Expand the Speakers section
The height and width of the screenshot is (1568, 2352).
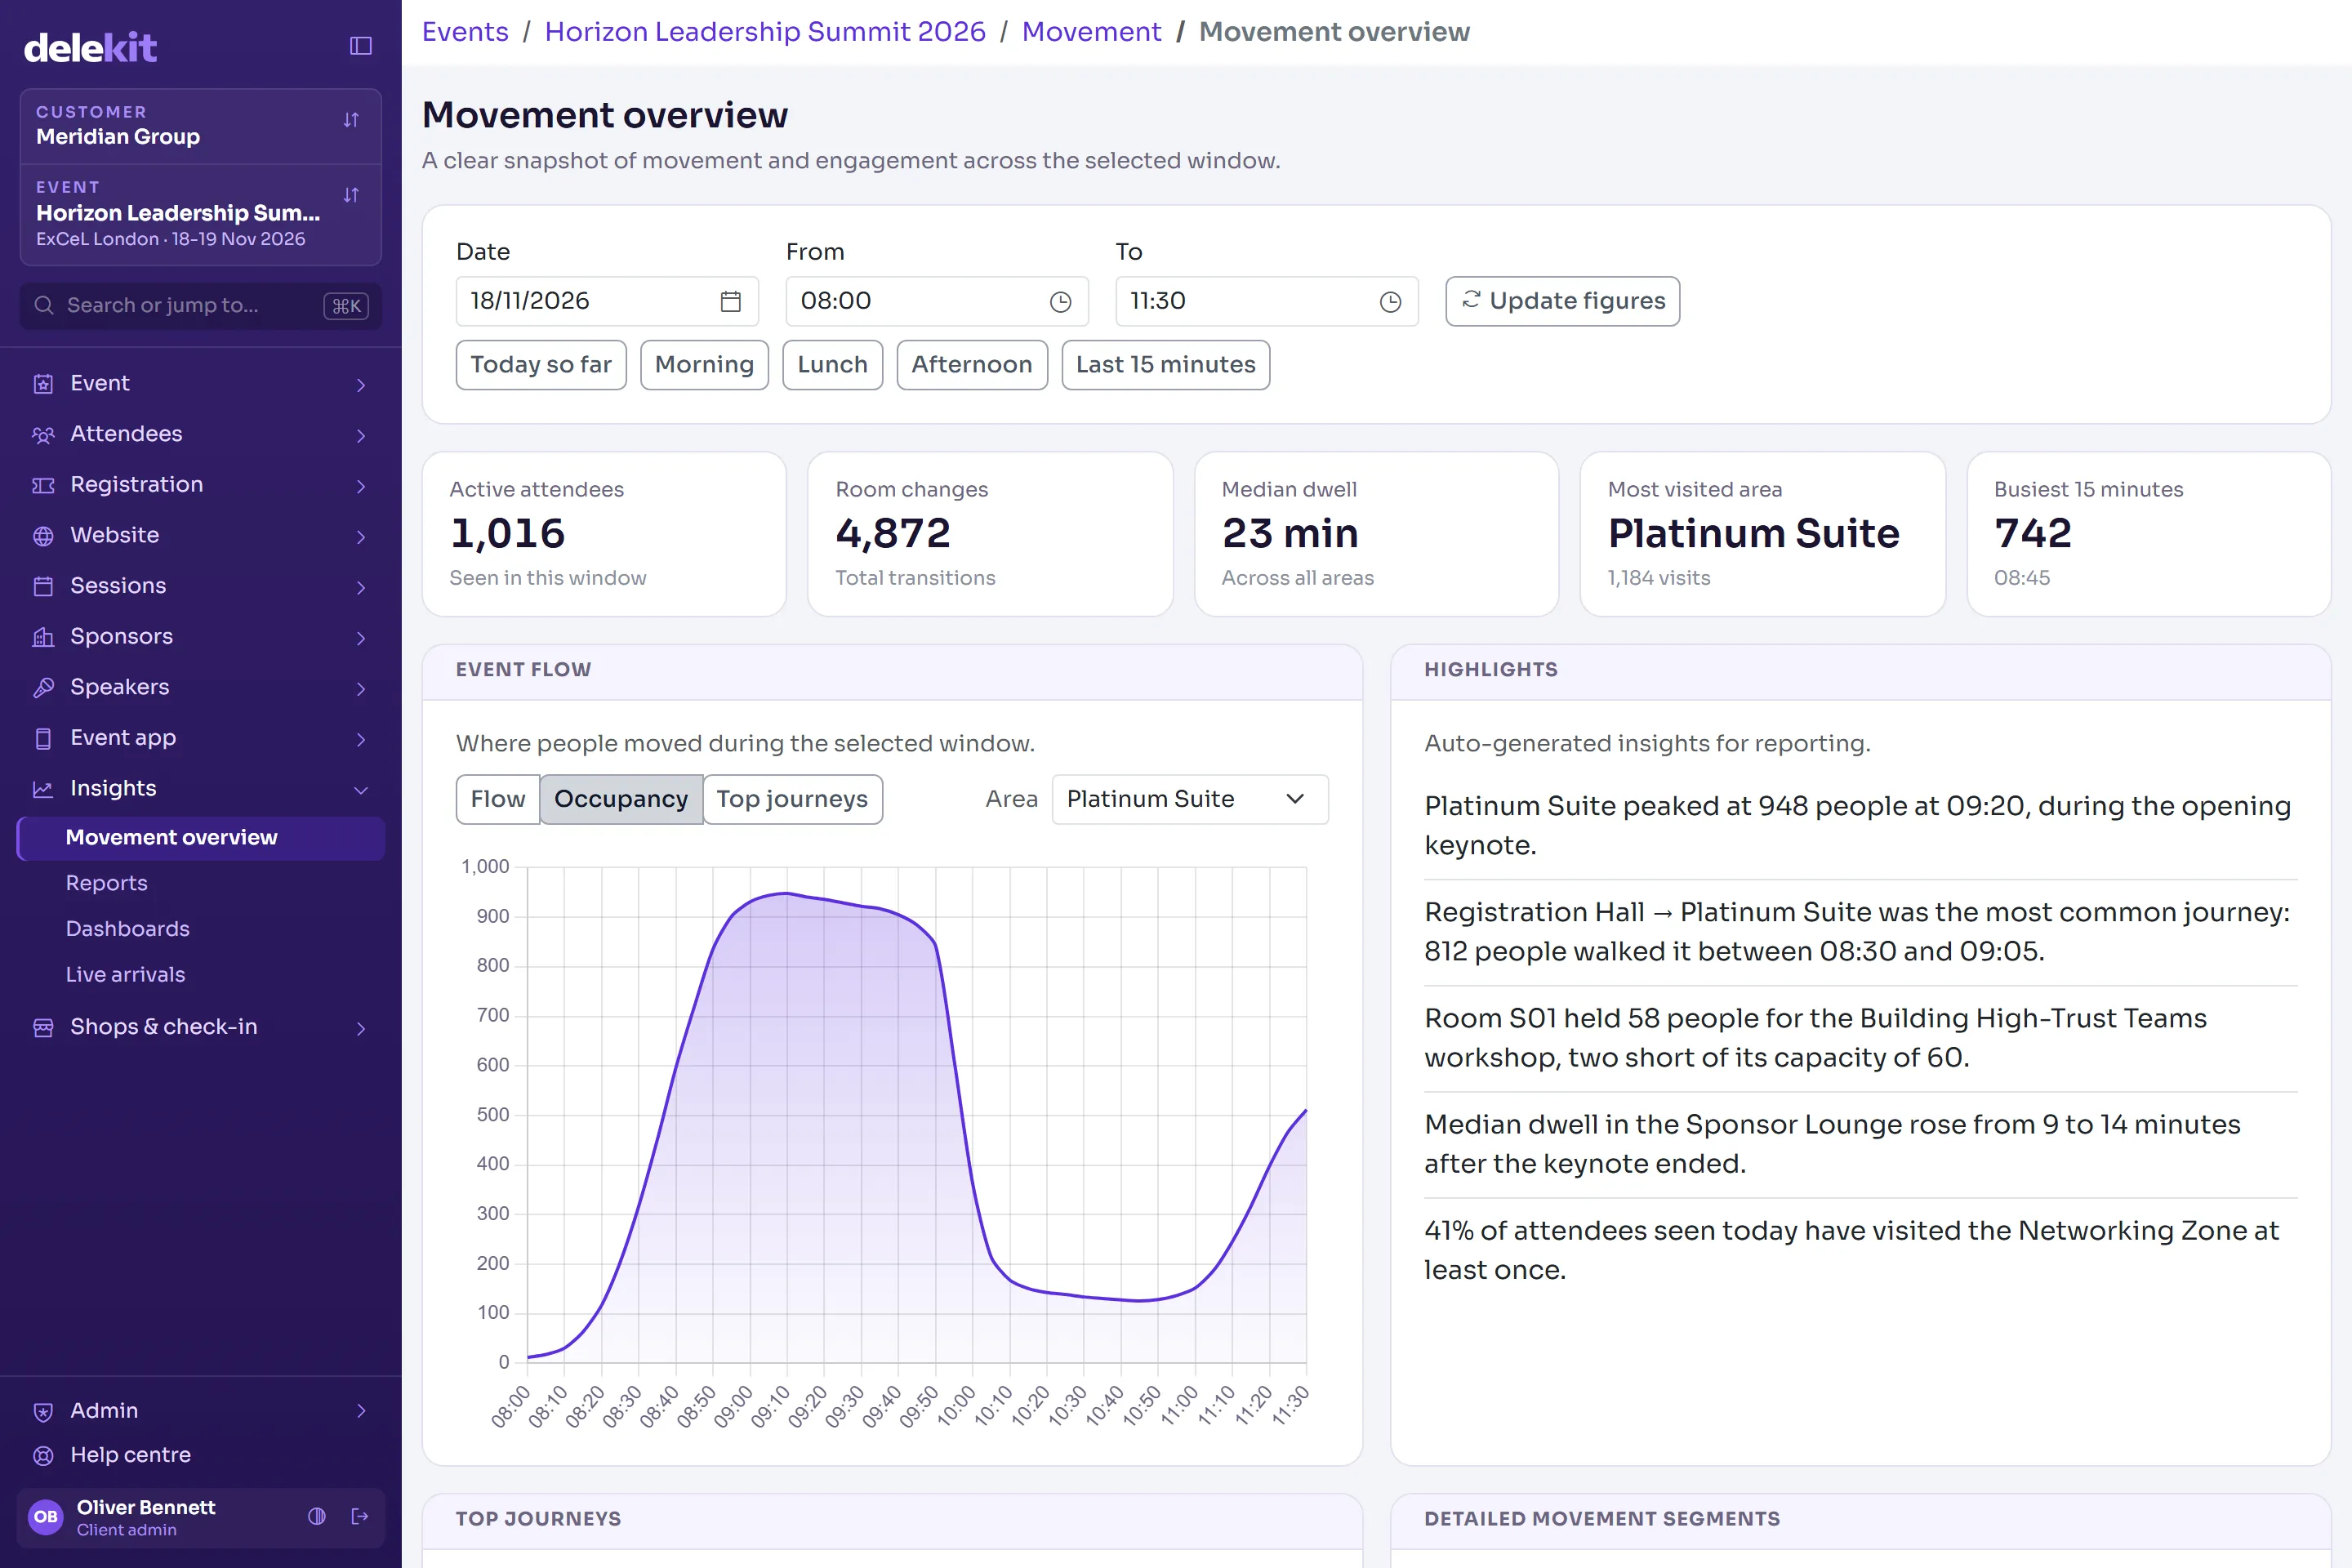(361, 688)
